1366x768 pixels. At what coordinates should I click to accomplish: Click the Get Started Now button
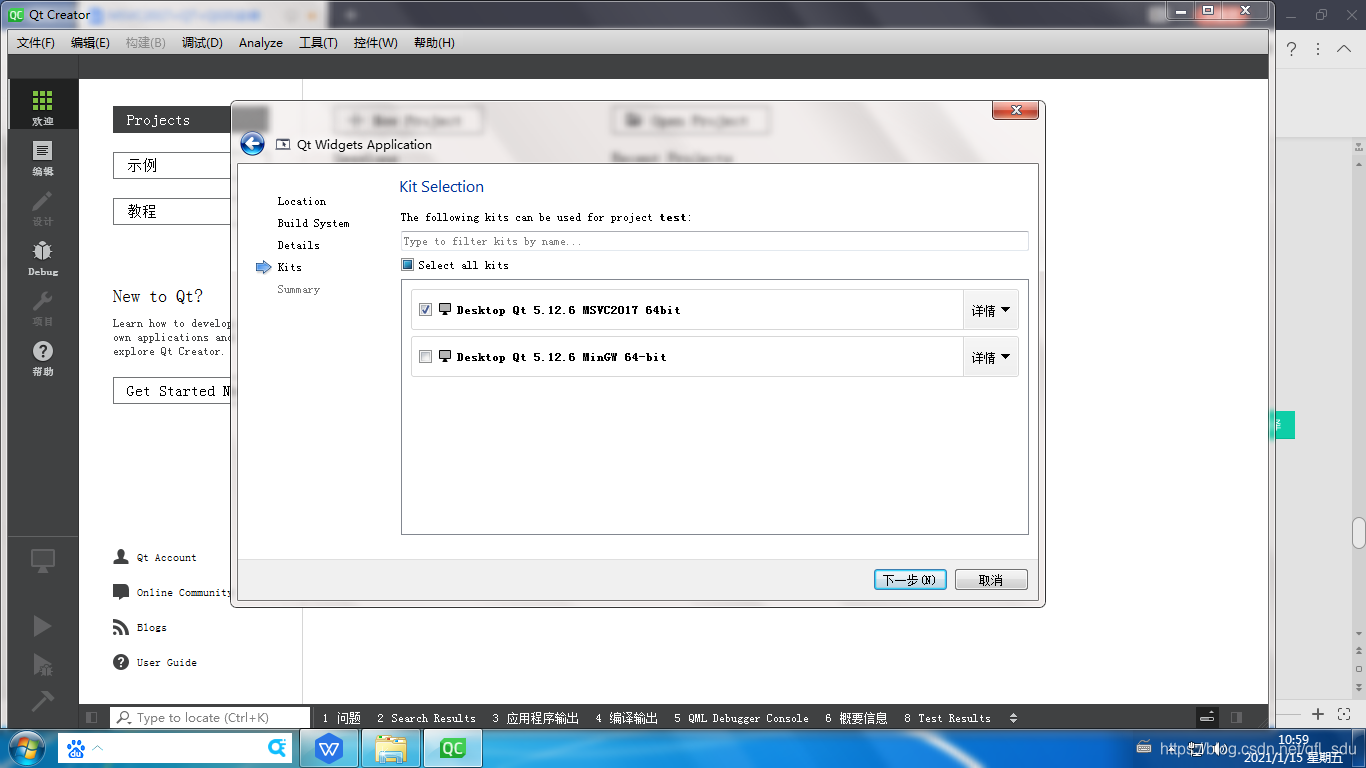click(x=172, y=391)
